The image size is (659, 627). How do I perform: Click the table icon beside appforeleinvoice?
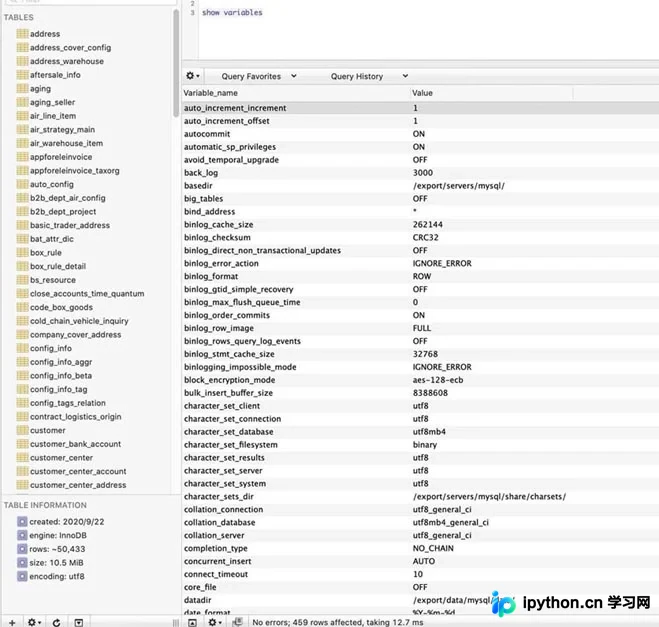(x=22, y=157)
